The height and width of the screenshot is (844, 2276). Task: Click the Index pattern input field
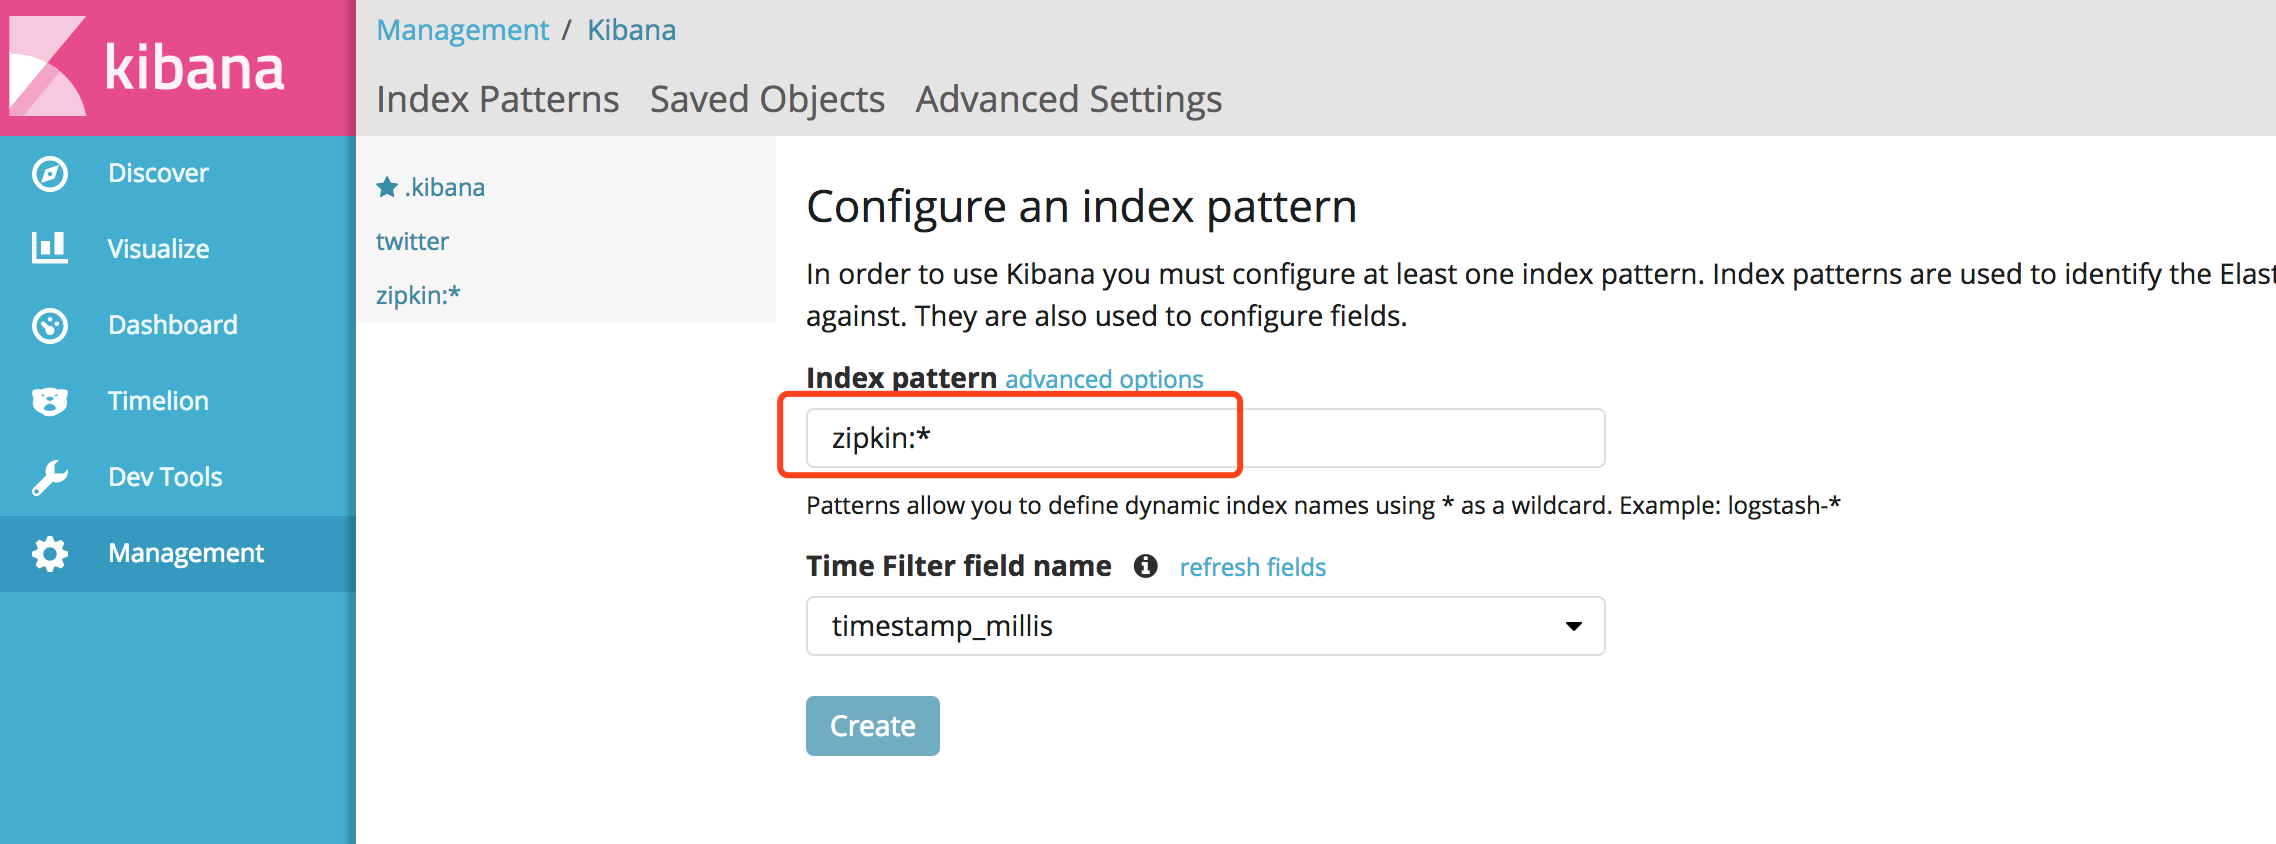(1206, 438)
